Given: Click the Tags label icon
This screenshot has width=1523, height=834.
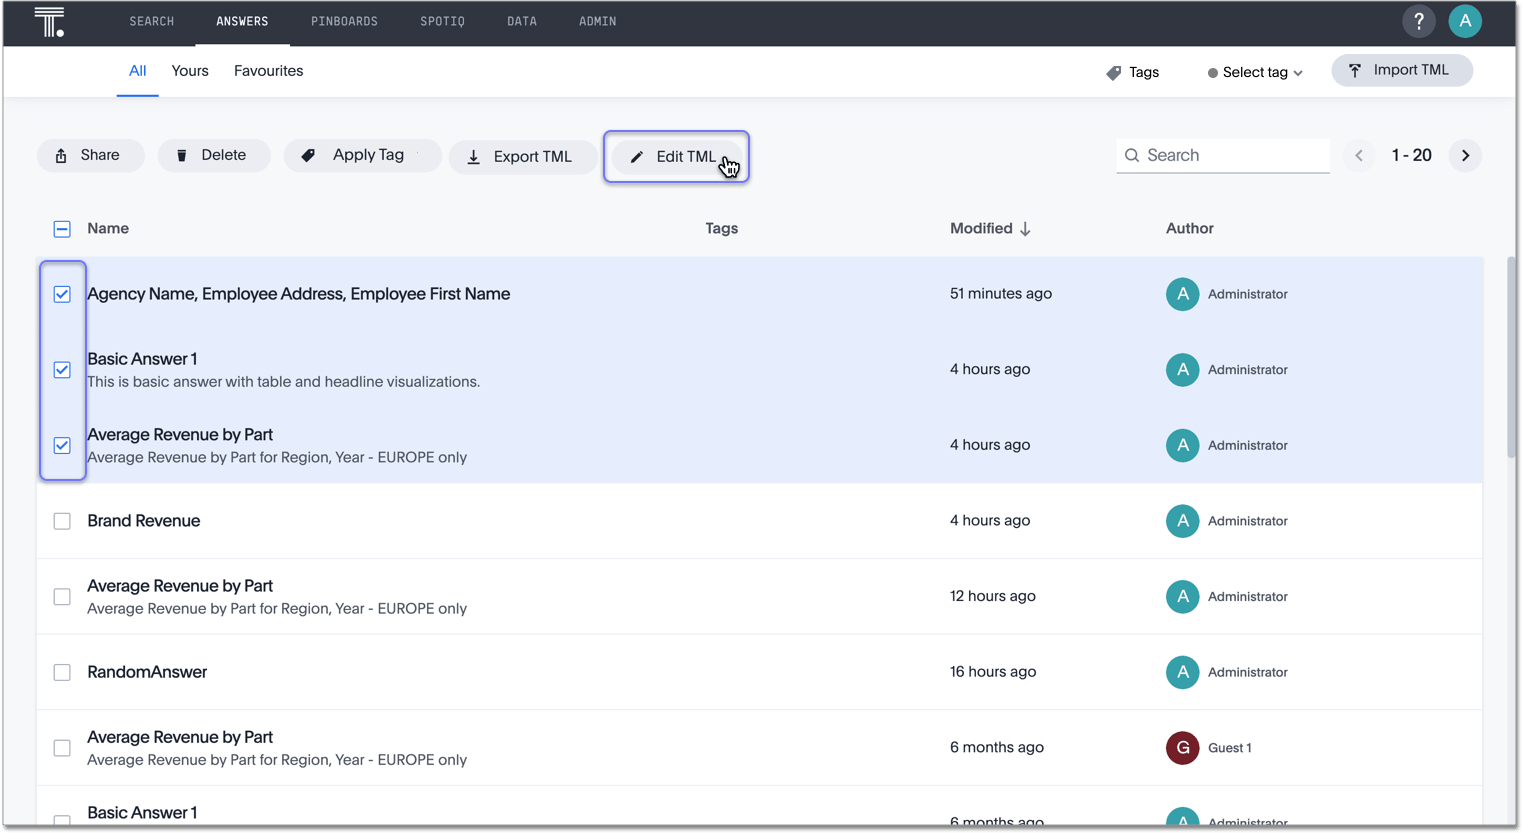Looking at the screenshot, I should pyautogui.click(x=1112, y=72).
